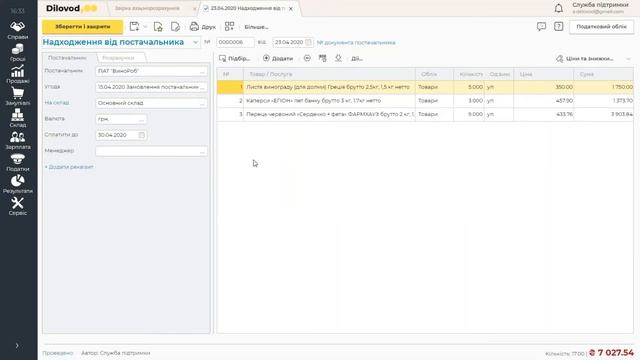
Task: Open the help question mark icon
Action: 558,27
